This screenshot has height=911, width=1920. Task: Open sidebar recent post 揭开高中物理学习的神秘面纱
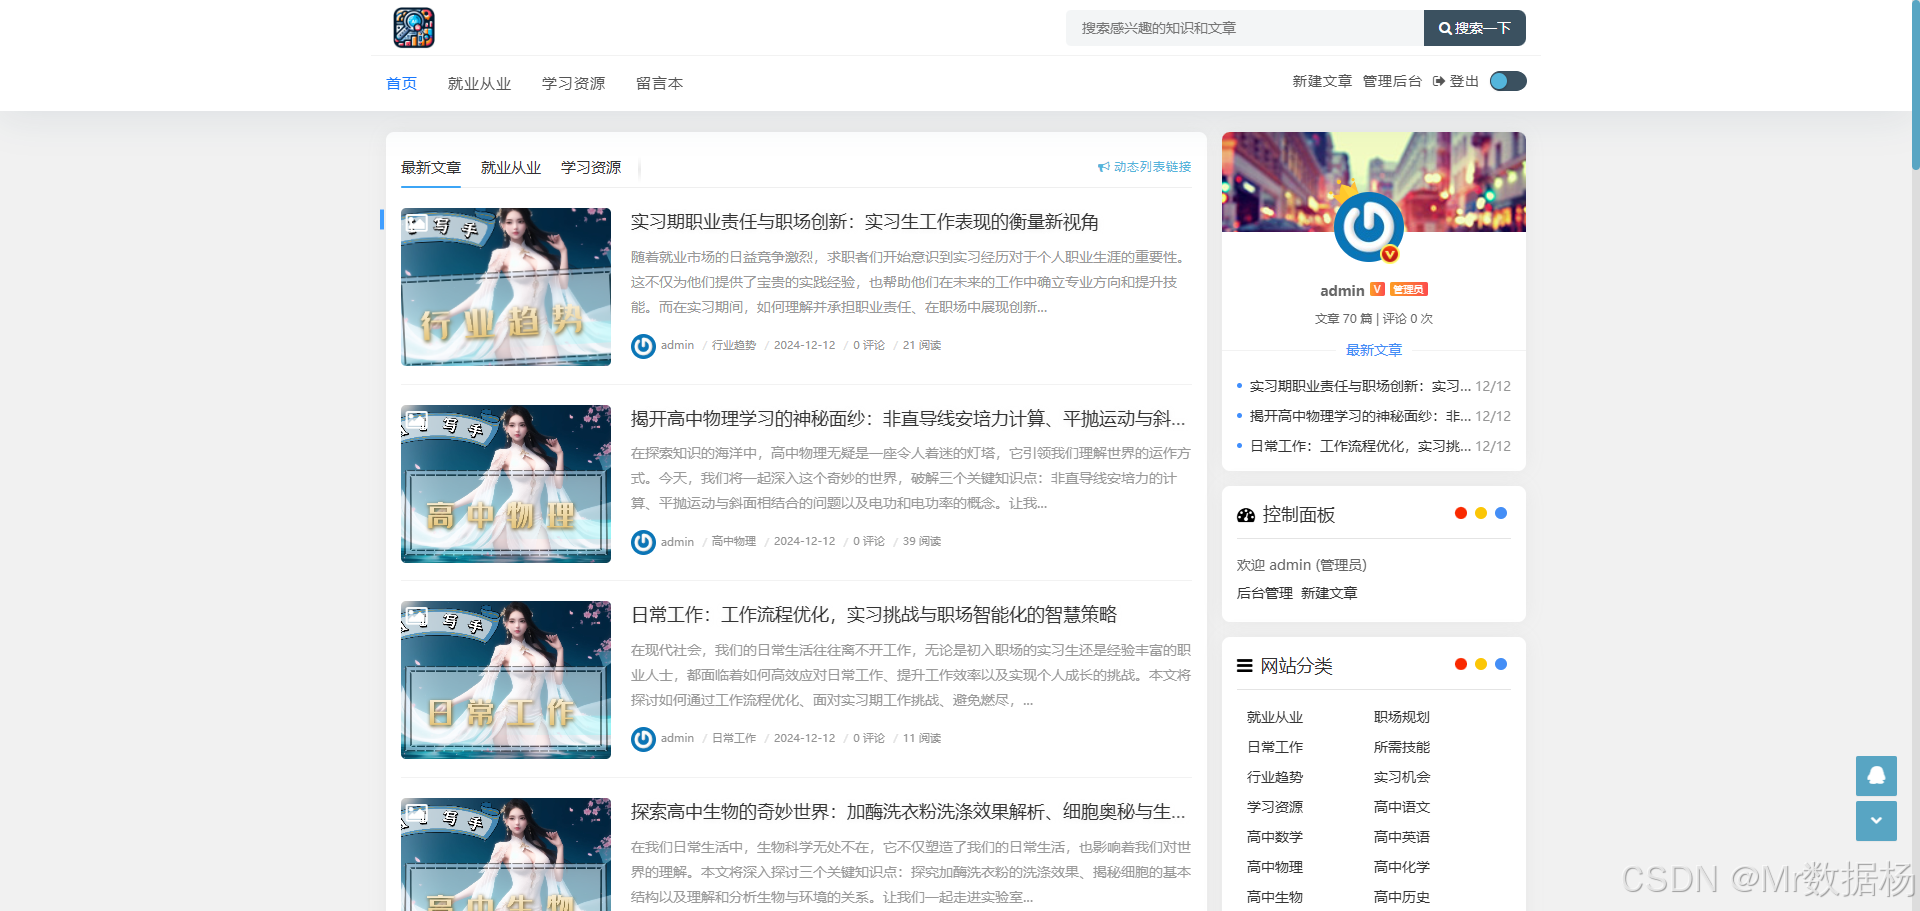(1360, 416)
